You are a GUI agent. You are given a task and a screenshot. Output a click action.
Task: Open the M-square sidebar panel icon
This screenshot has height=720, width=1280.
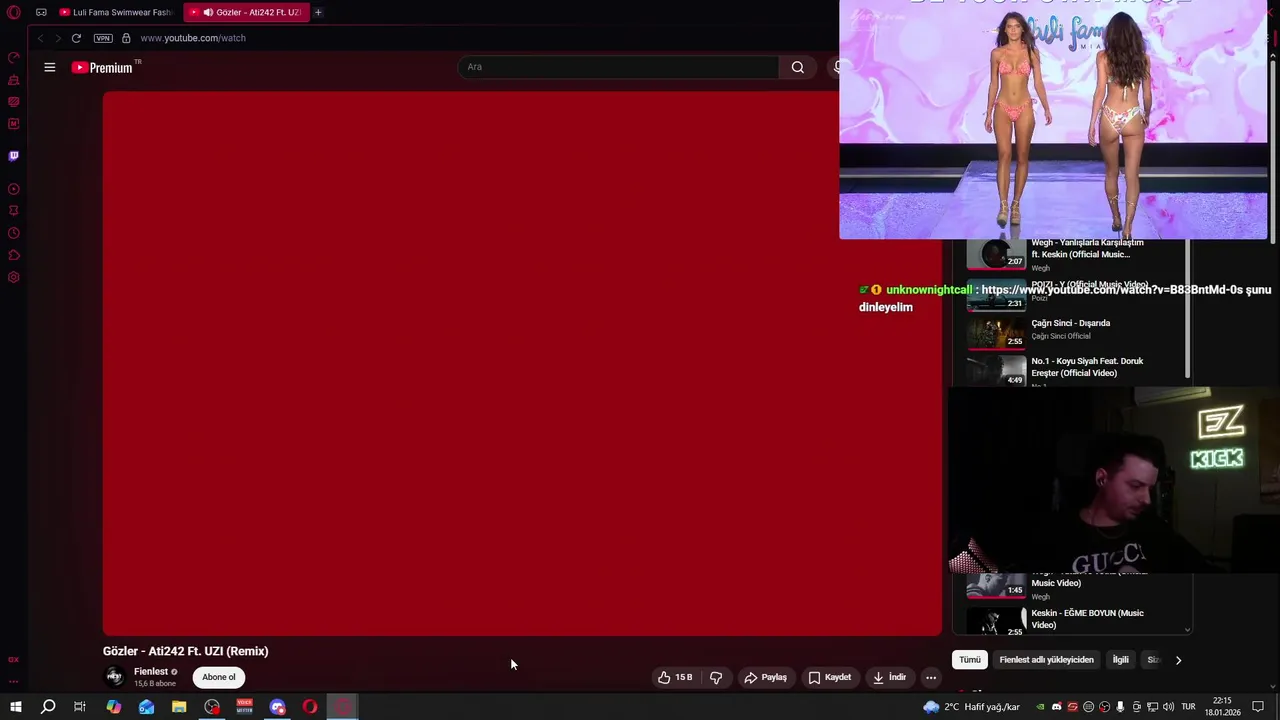pos(14,124)
